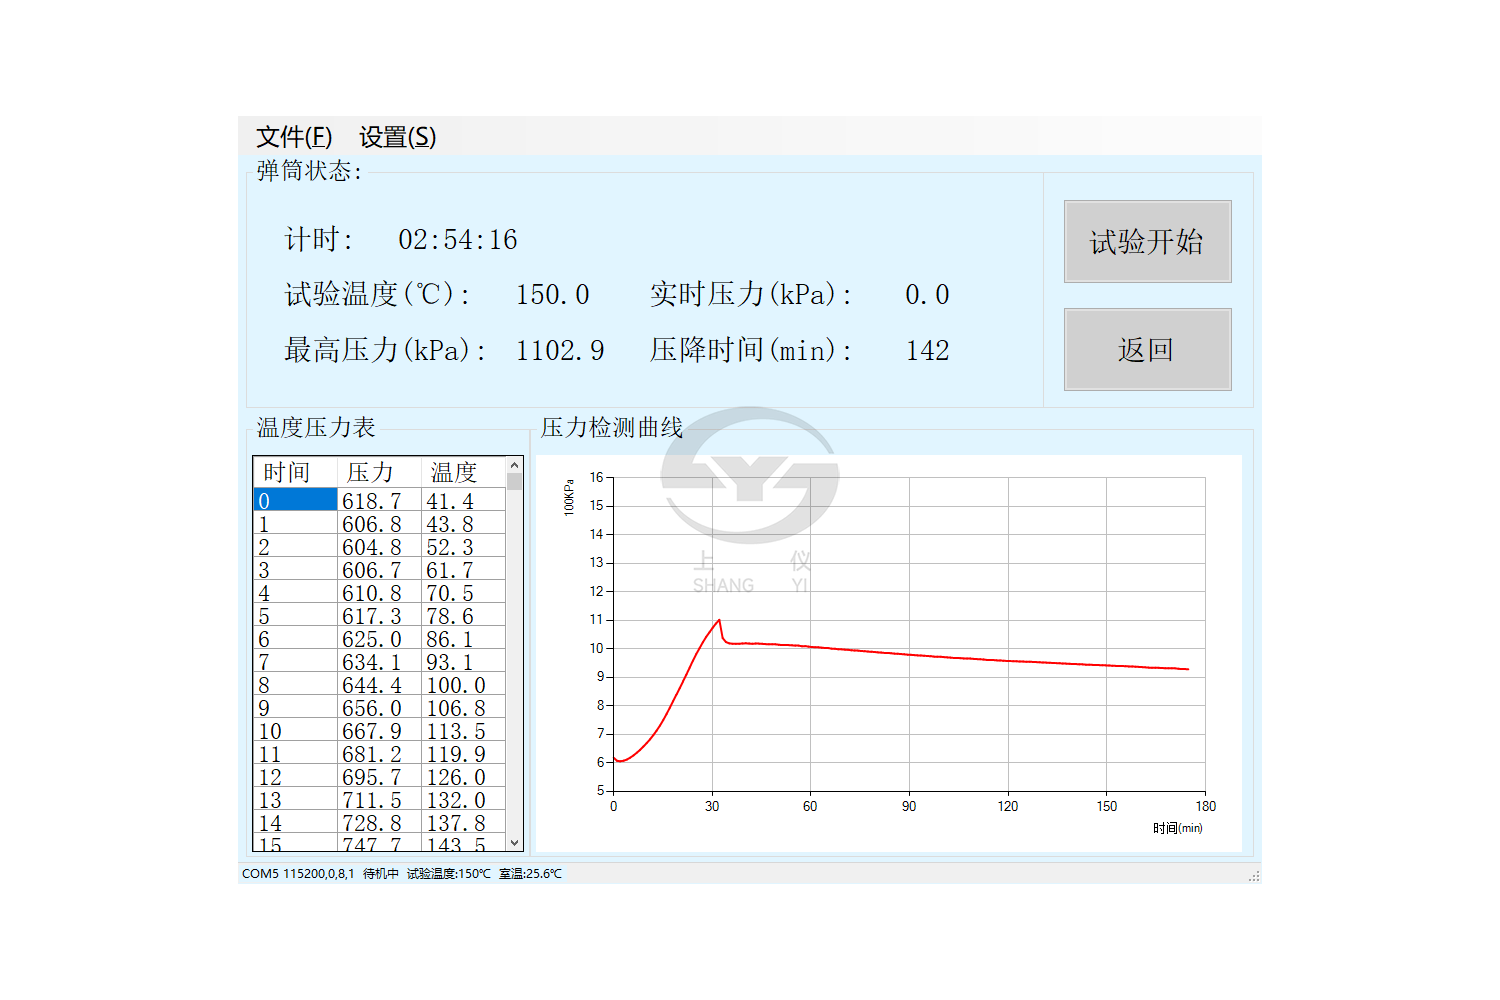Click the table scroll down arrow
1500x1000 pixels.
[515, 843]
